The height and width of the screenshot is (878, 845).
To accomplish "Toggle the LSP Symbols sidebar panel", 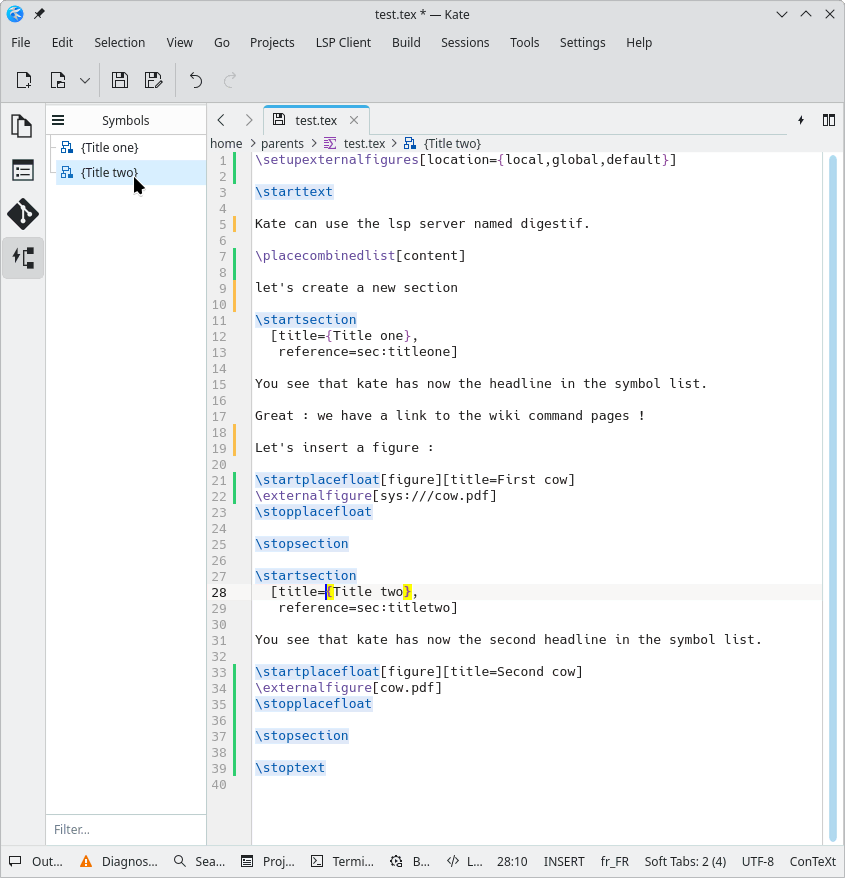I will tap(22, 257).
